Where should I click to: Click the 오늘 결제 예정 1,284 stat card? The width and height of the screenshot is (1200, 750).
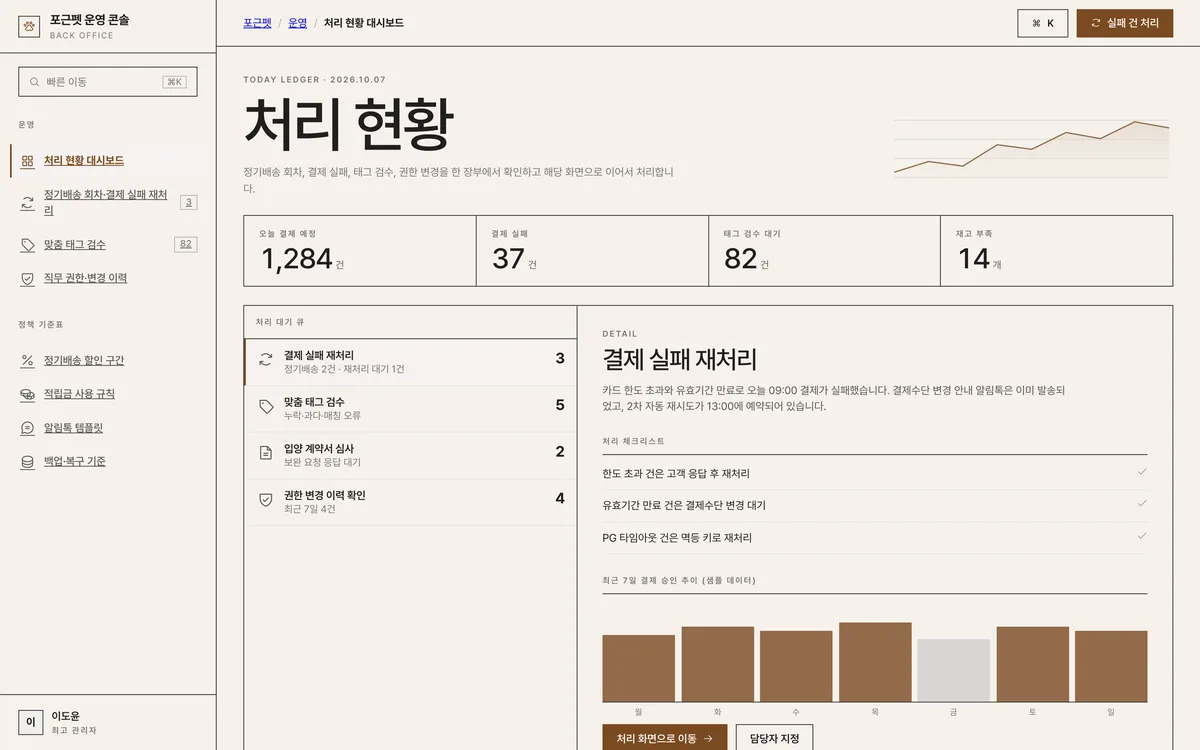(x=360, y=250)
